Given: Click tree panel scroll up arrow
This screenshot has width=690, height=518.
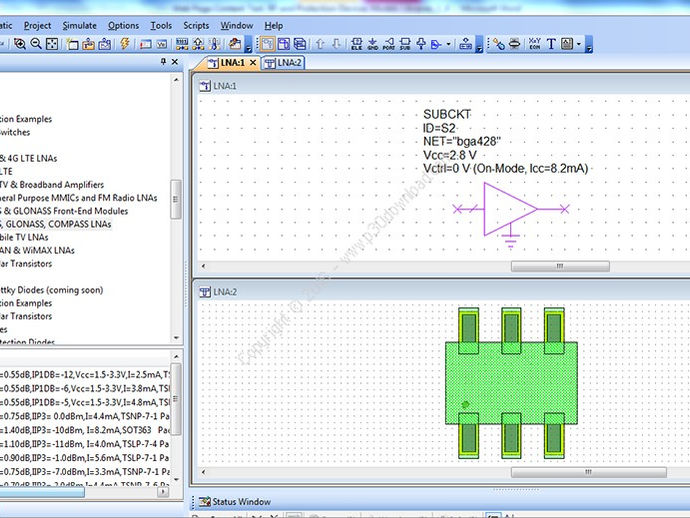Looking at the screenshot, I should tap(176, 80).
